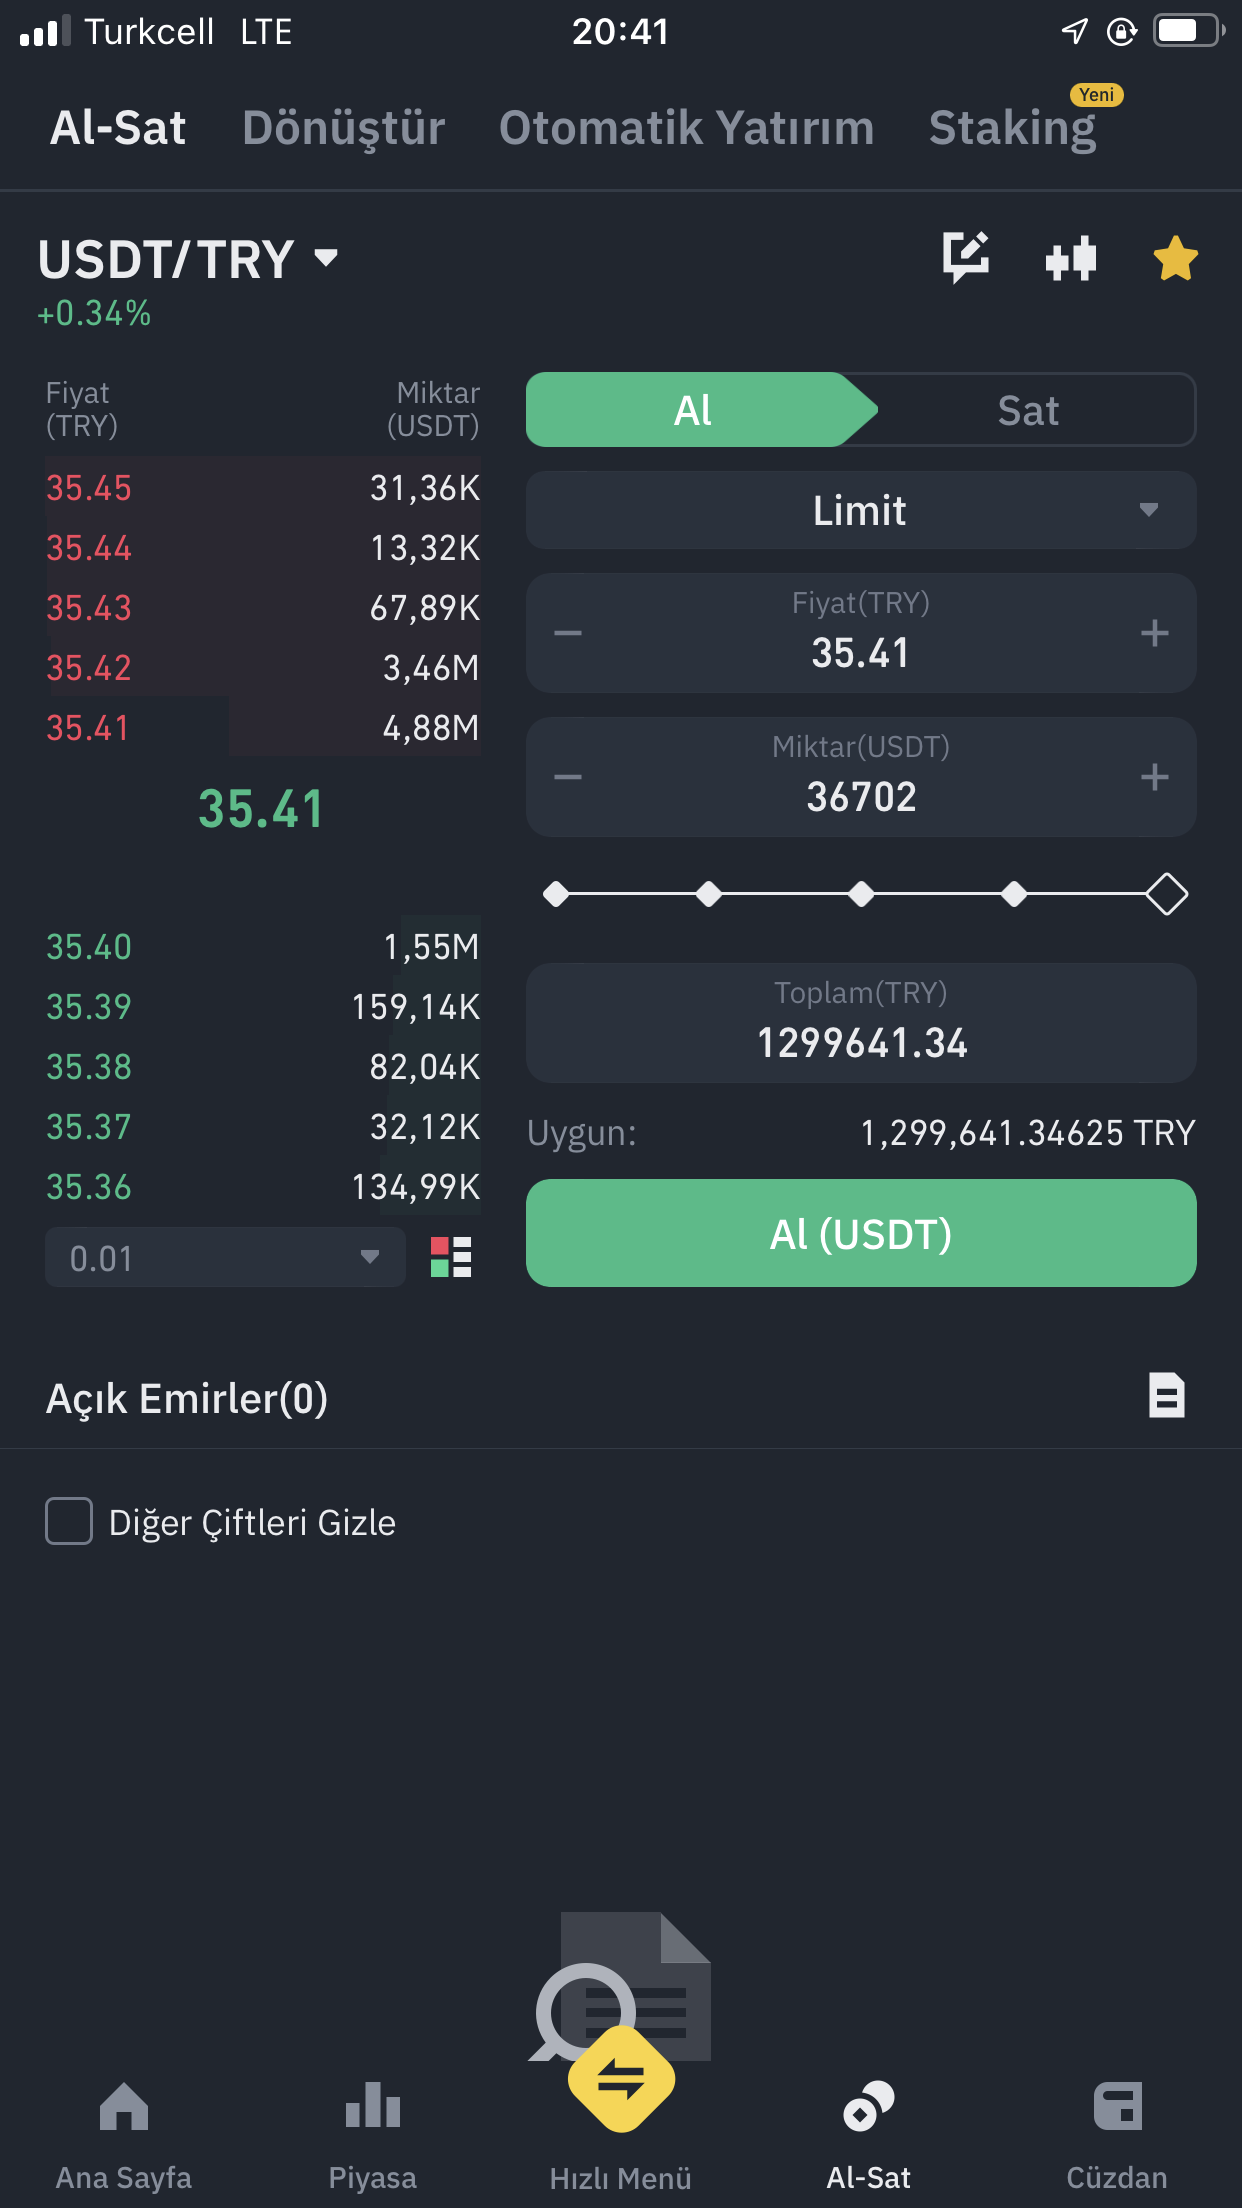Open the Staking tab
The width and height of the screenshot is (1242, 2208).
point(1012,128)
